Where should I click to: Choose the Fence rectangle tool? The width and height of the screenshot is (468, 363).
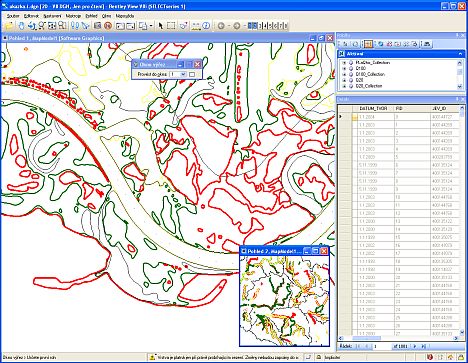click(x=171, y=25)
